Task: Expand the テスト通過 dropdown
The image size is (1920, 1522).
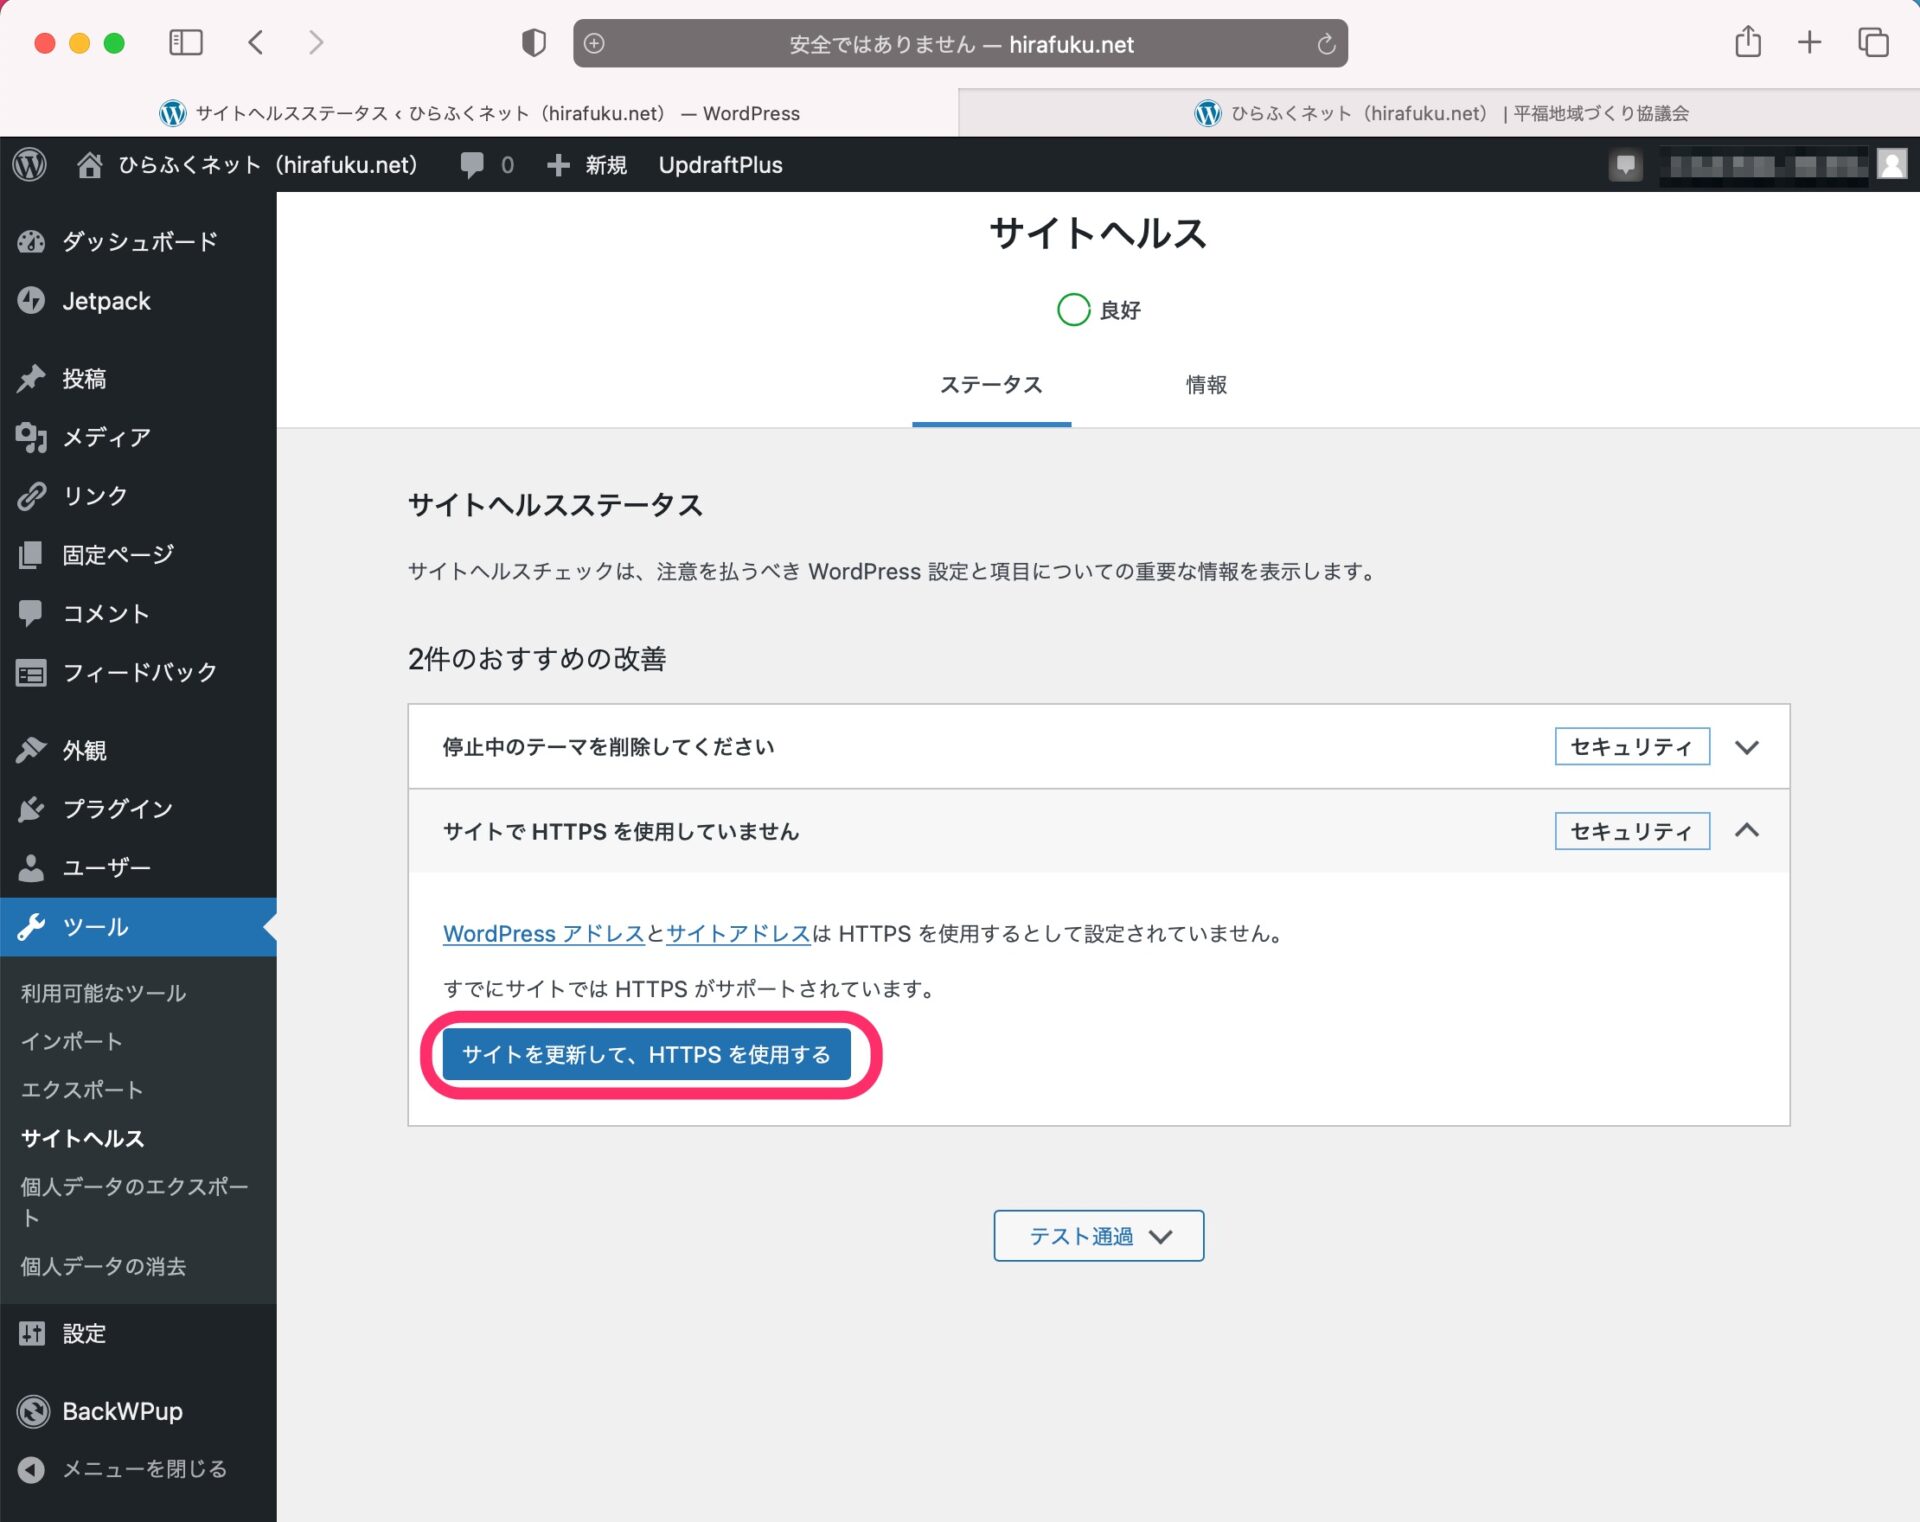Action: [x=1098, y=1236]
